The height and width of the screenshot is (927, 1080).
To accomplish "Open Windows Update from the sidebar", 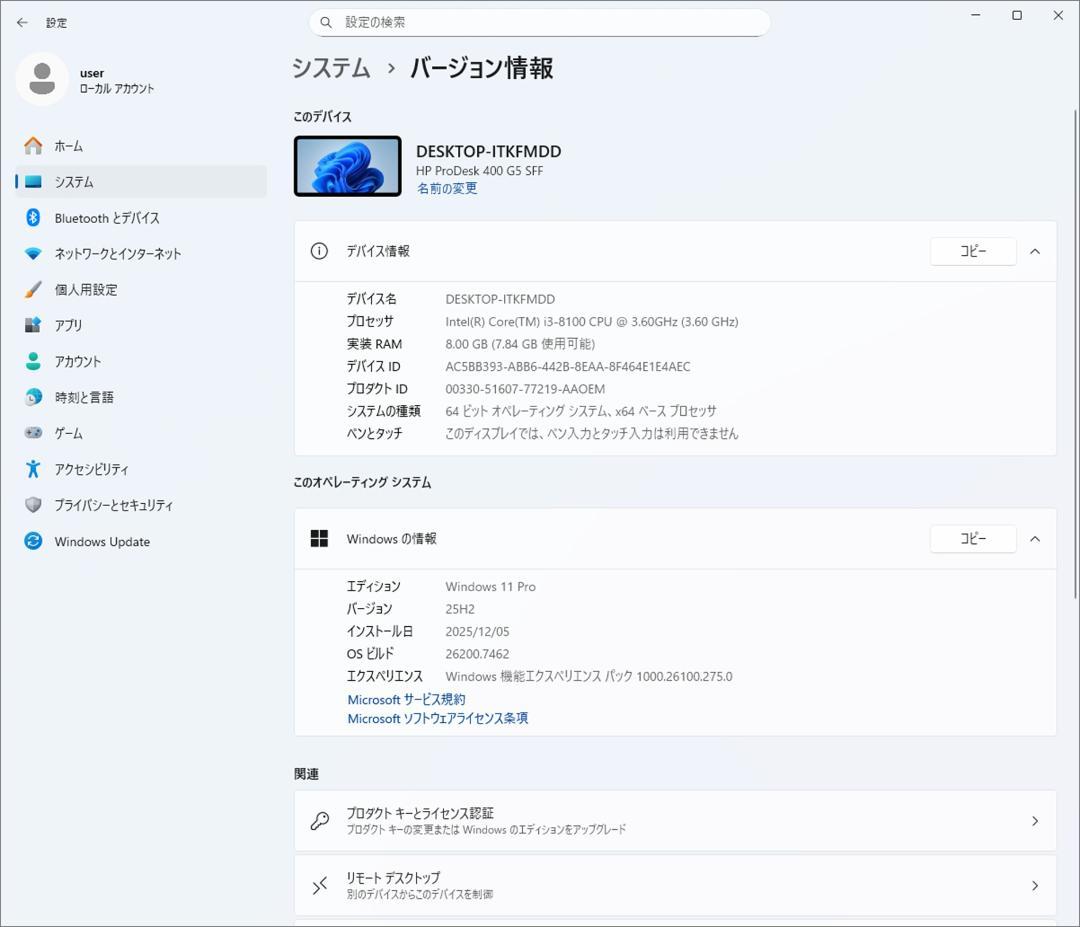I will point(101,541).
